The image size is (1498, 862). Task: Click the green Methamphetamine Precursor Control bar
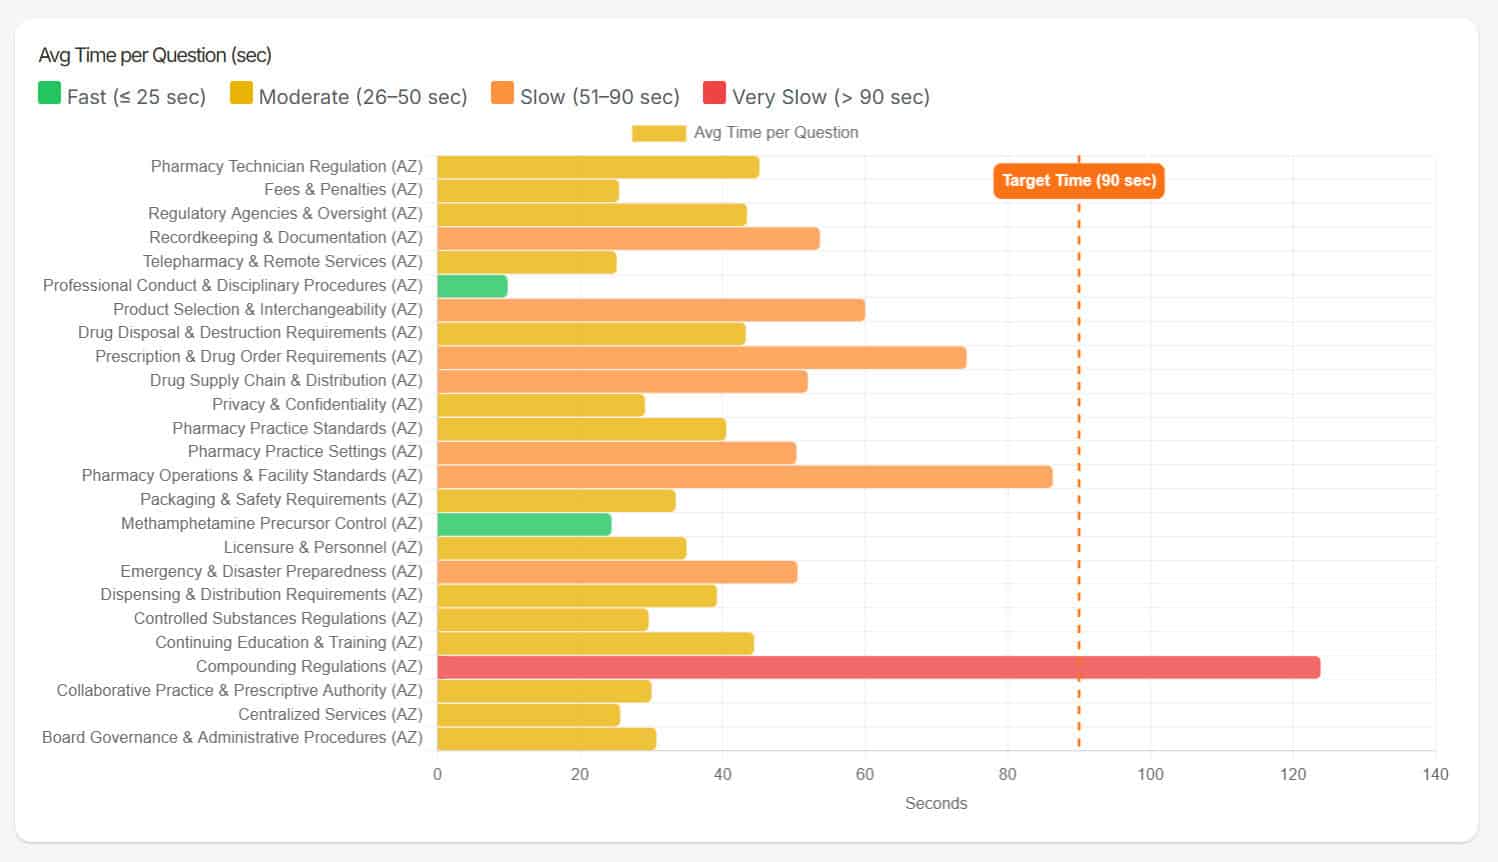tap(524, 524)
